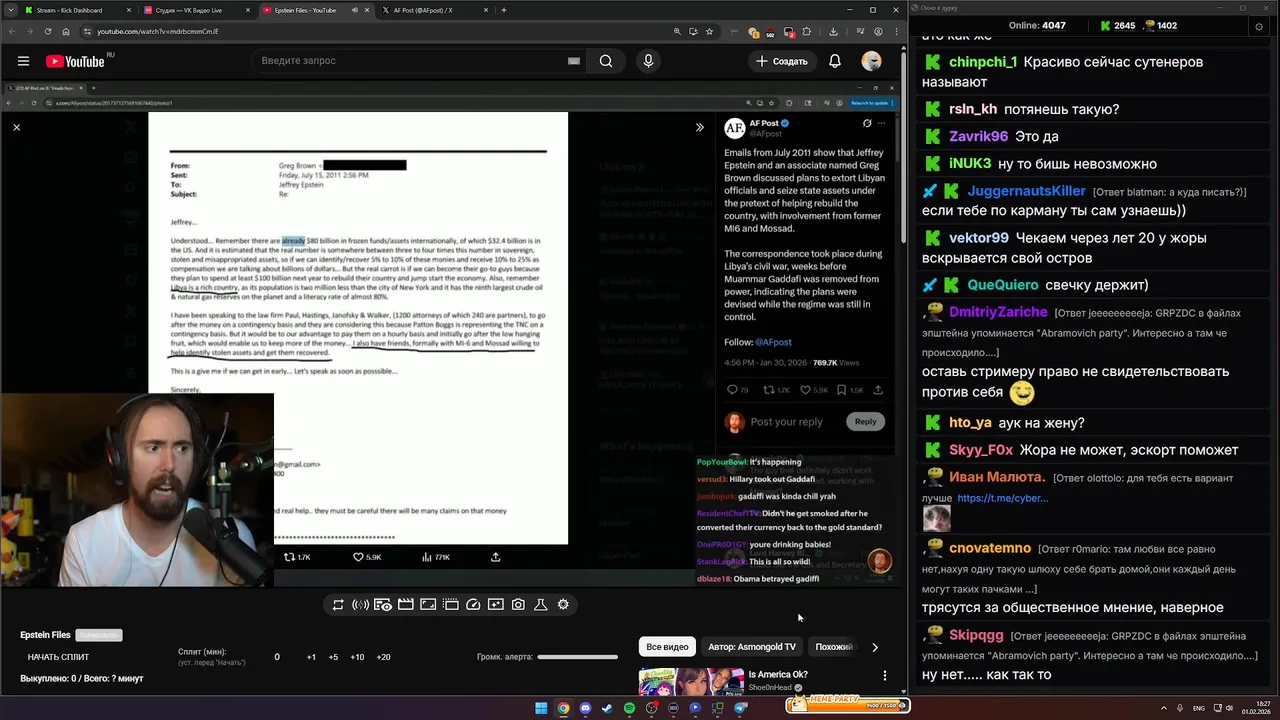The image size is (1280, 720).
Task: Mute the Epstein Files tab via its speaker icon
Action: pyautogui.click(x=354, y=10)
